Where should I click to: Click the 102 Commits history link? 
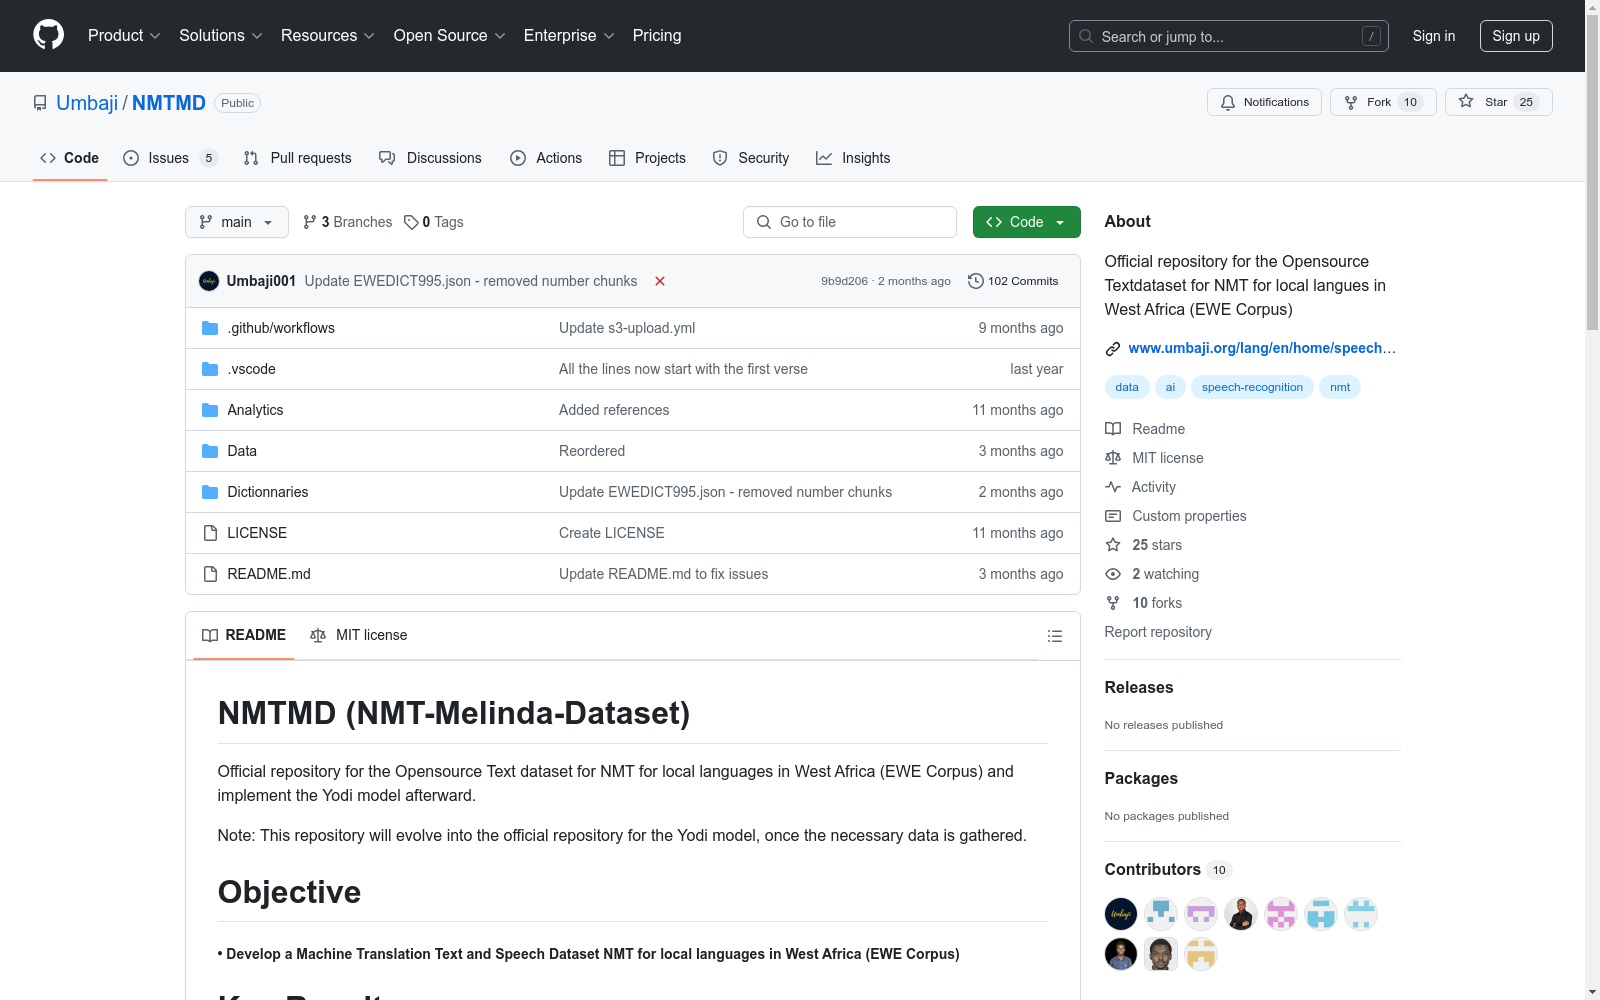point(1013,281)
